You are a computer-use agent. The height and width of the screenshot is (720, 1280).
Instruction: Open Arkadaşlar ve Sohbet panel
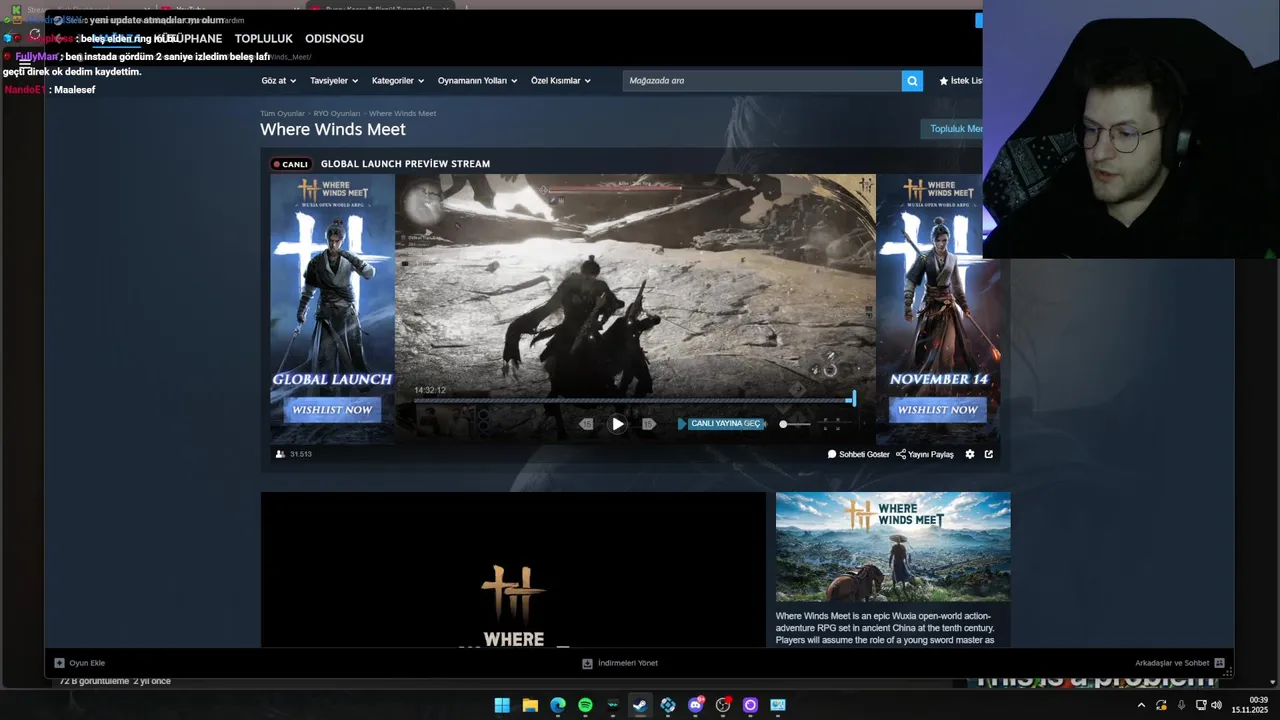click(x=1180, y=663)
